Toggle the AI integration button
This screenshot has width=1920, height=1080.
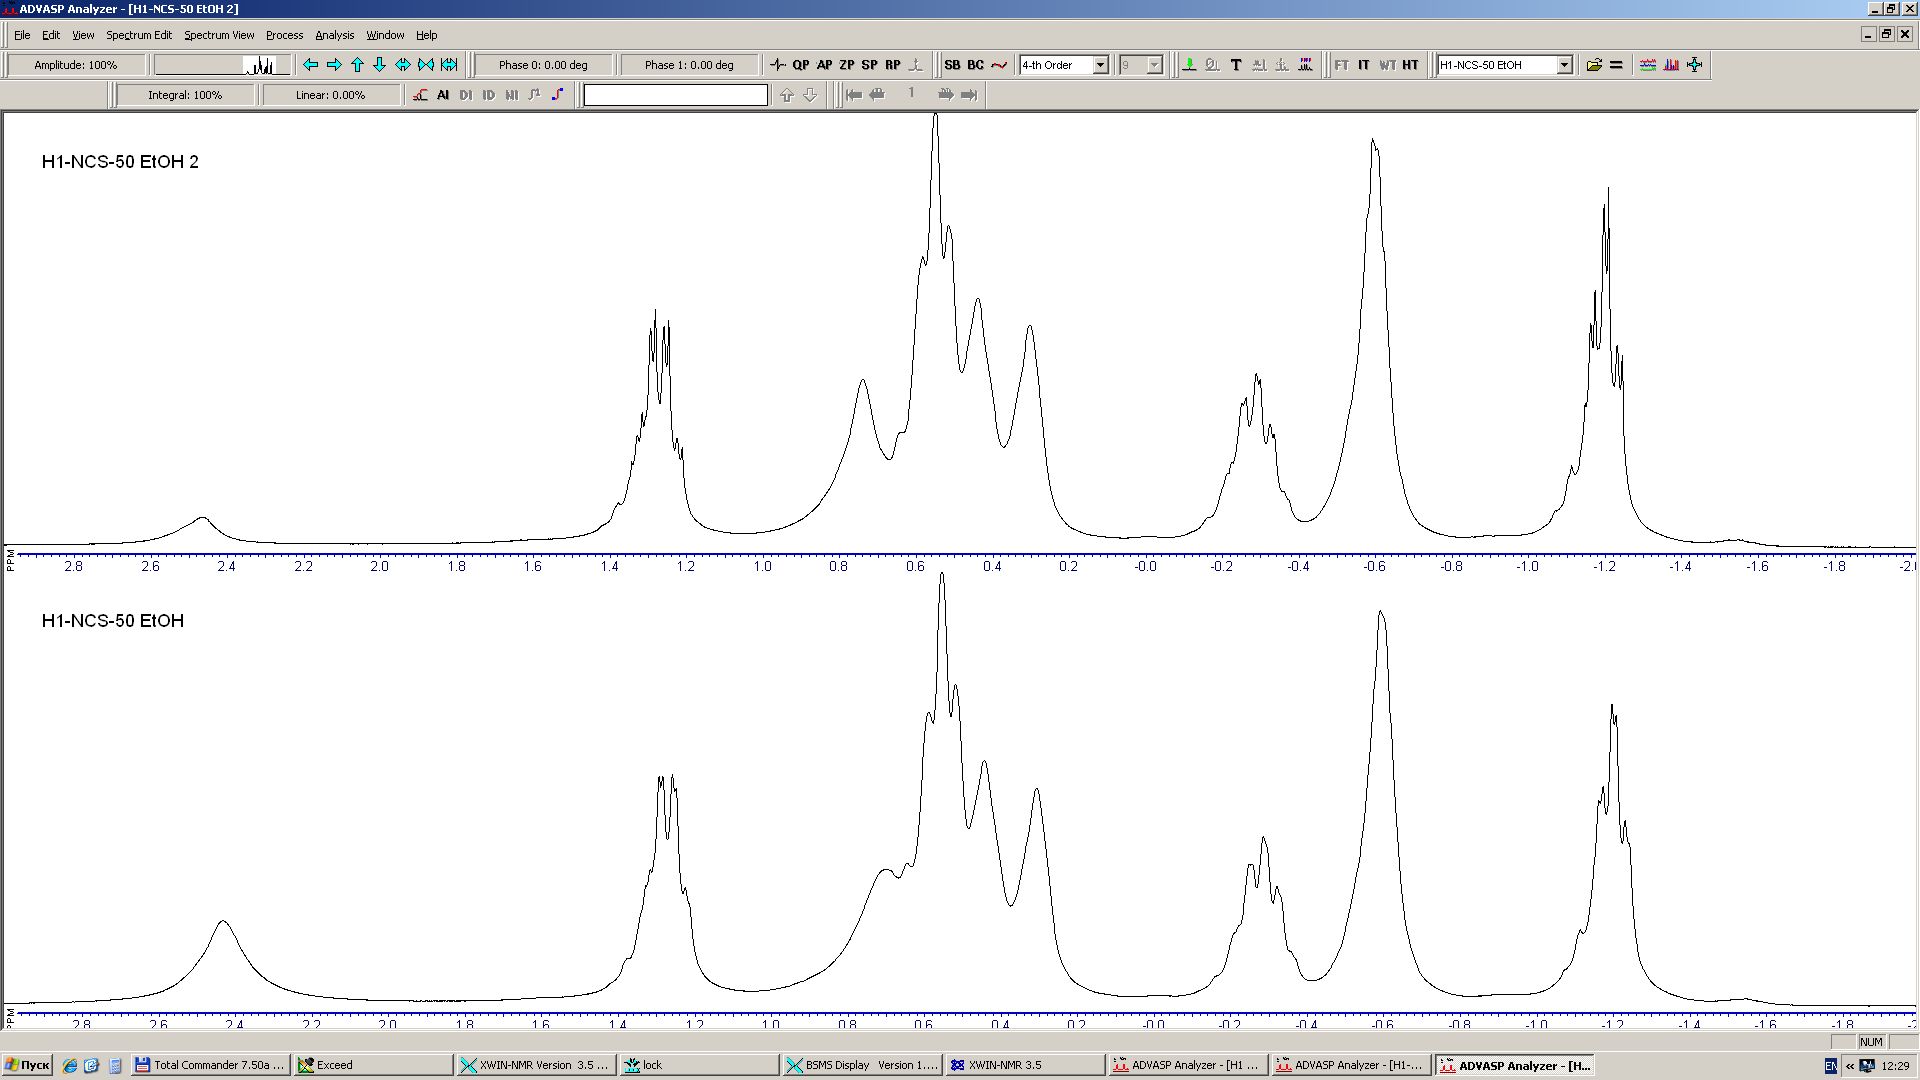tap(443, 95)
